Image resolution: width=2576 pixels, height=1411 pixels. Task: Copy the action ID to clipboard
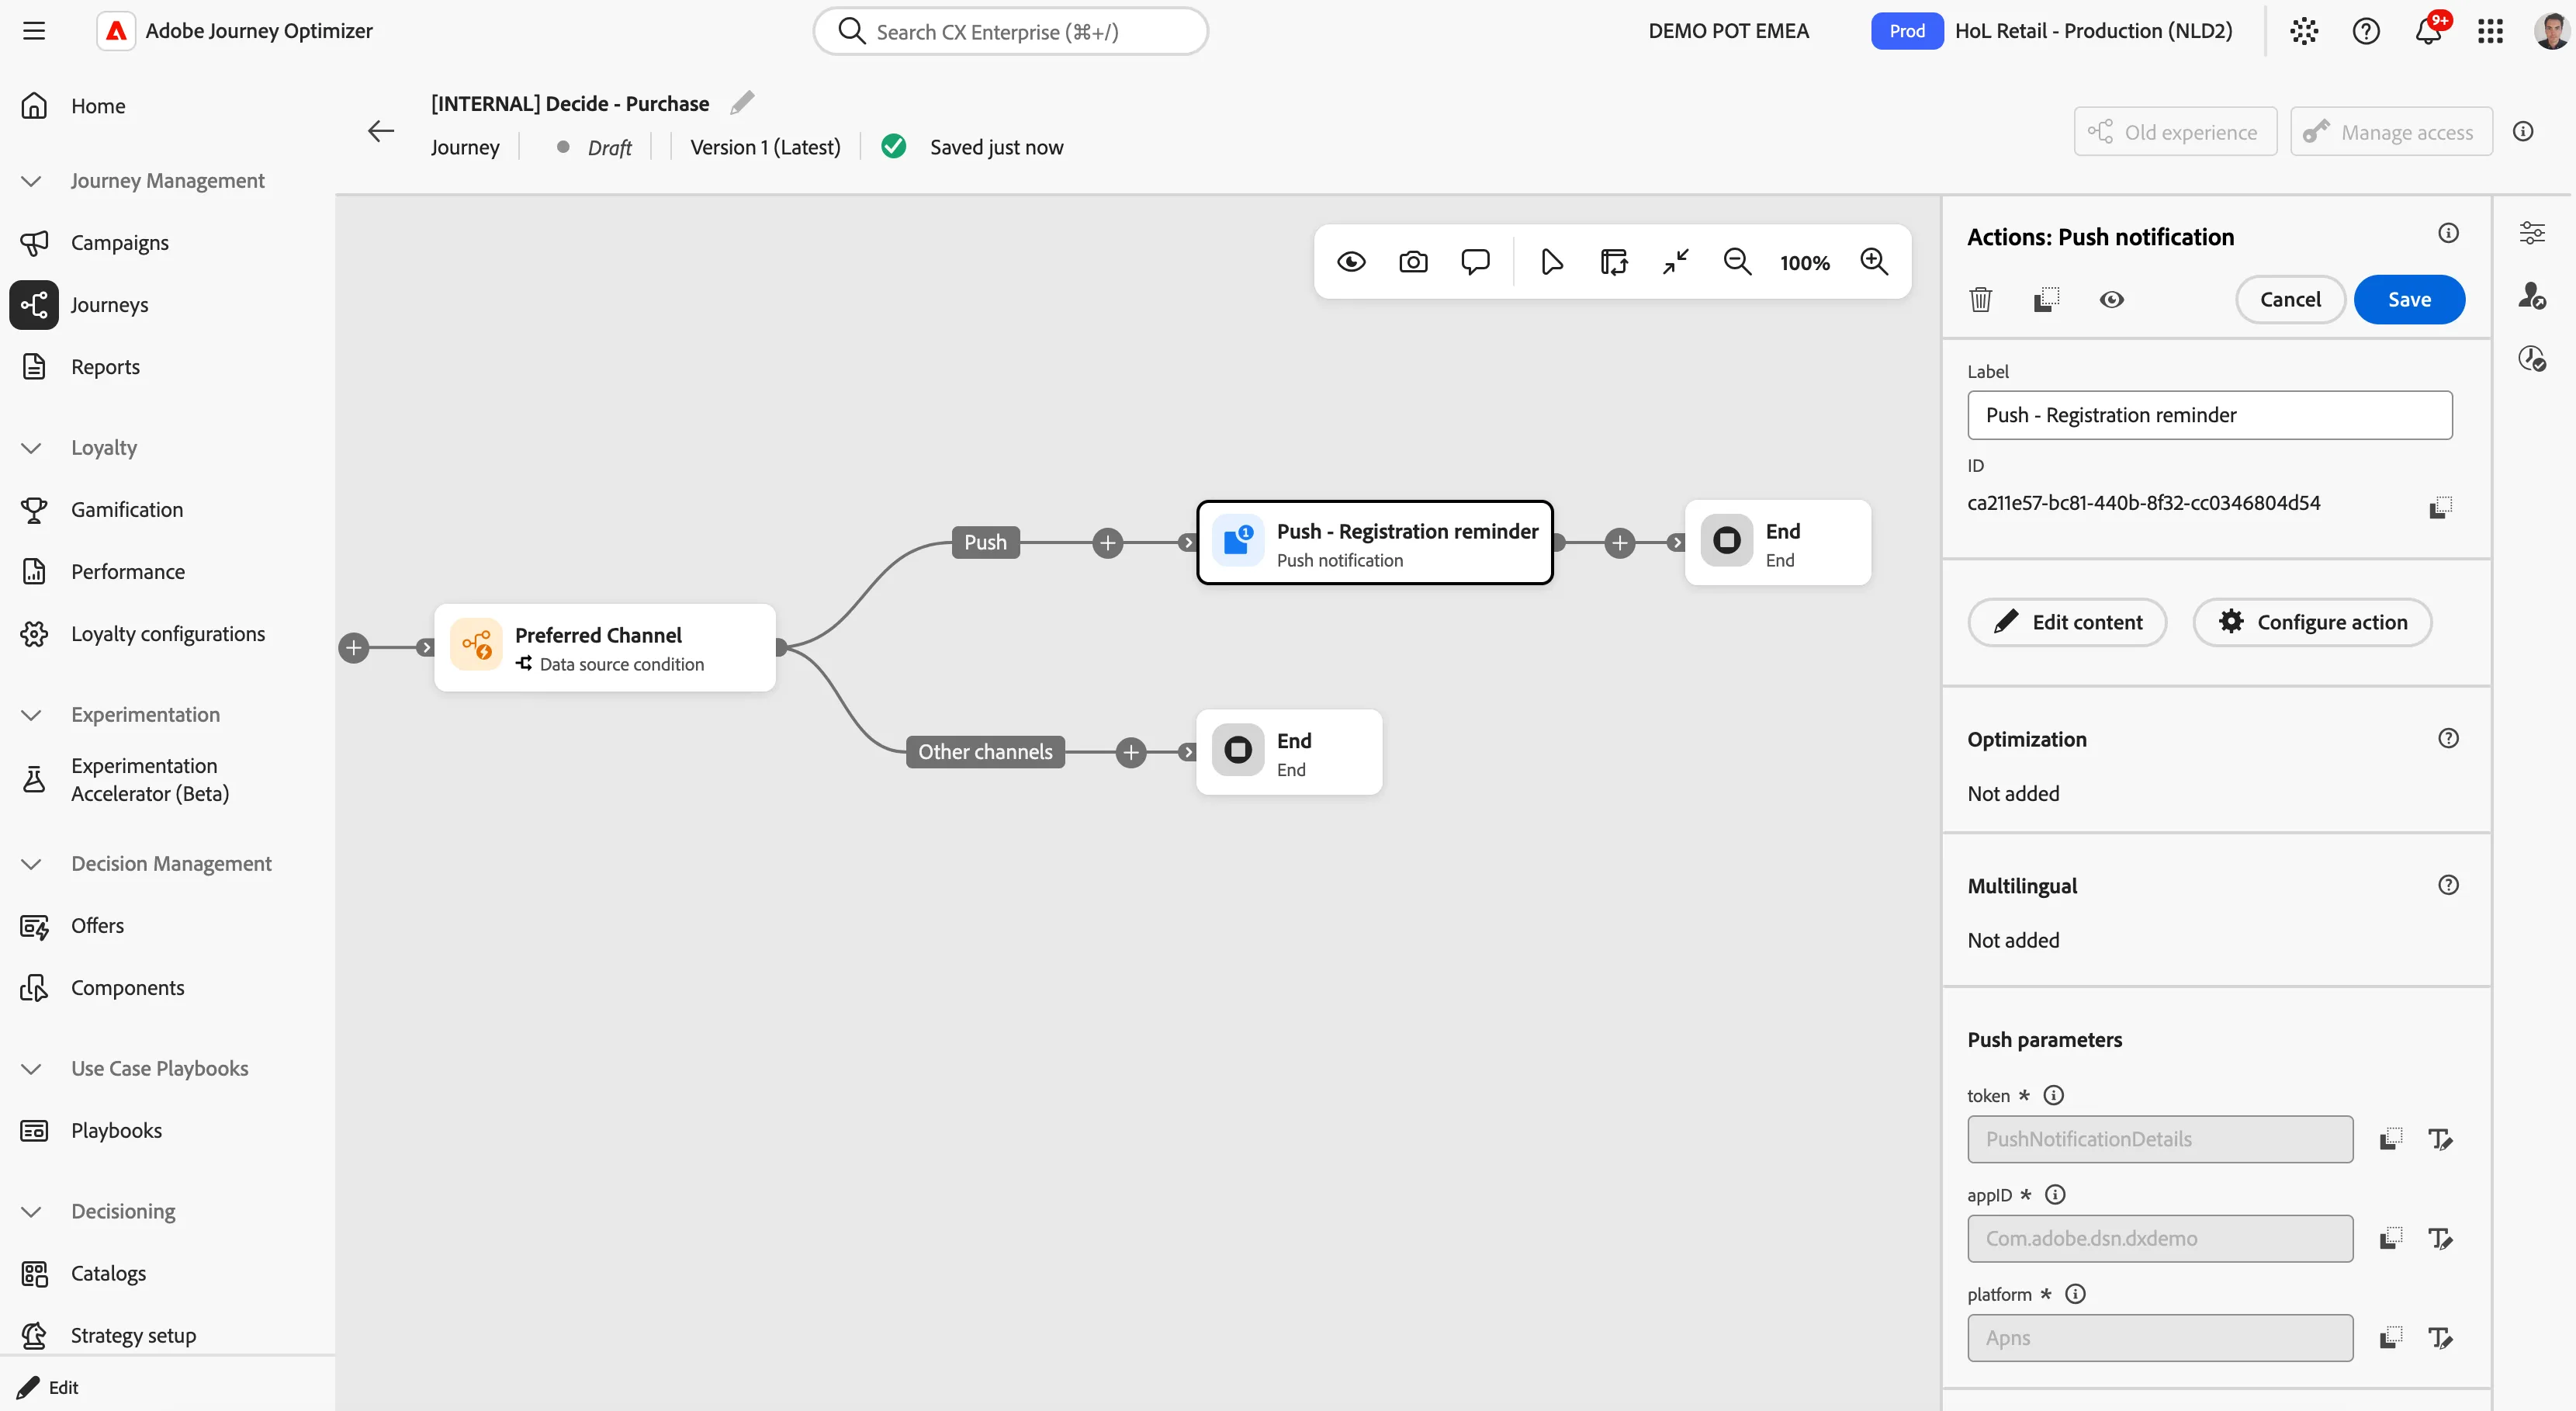point(2440,507)
